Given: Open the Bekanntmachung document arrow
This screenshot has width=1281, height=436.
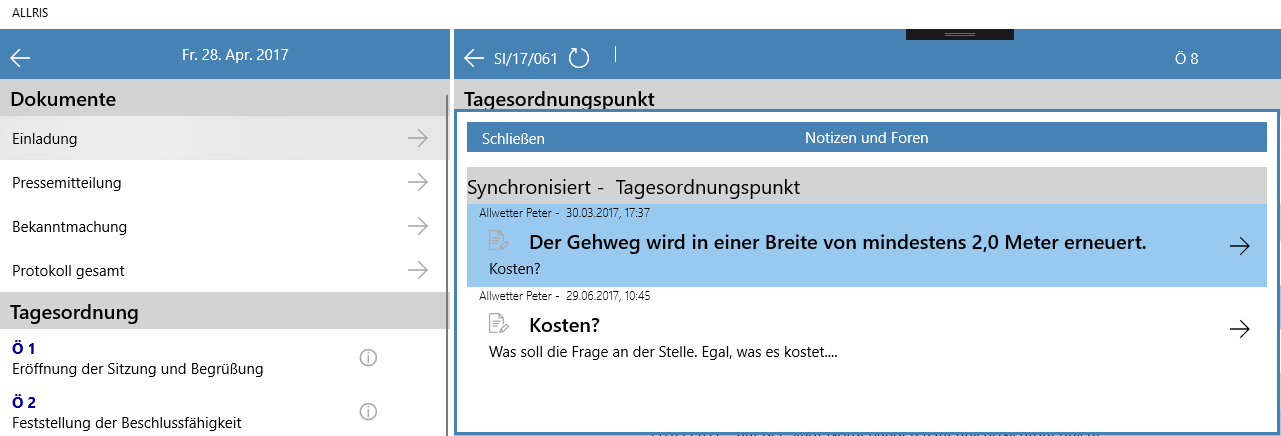Looking at the screenshot, I should [x=418, y=227].
